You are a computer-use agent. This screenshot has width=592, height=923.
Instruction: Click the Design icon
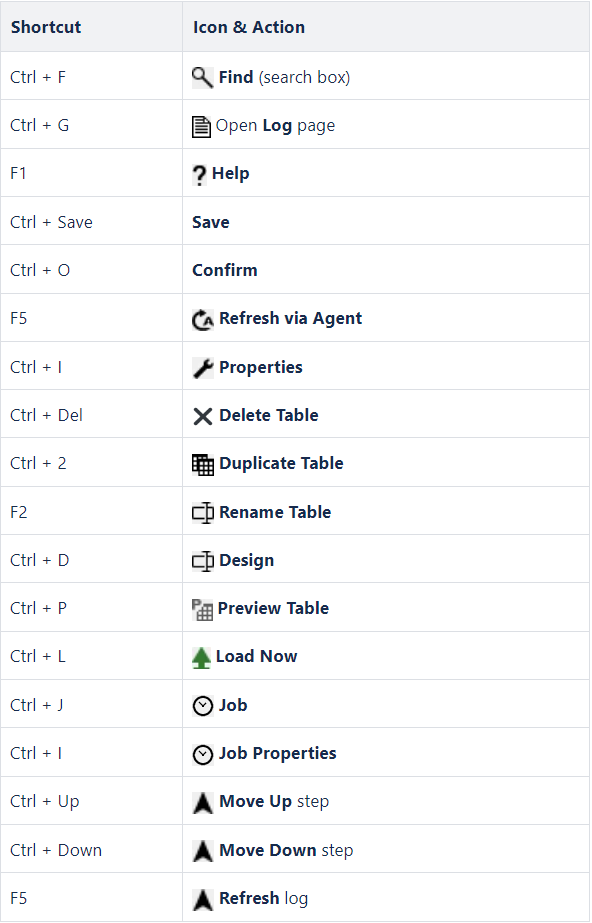[203, 561]
